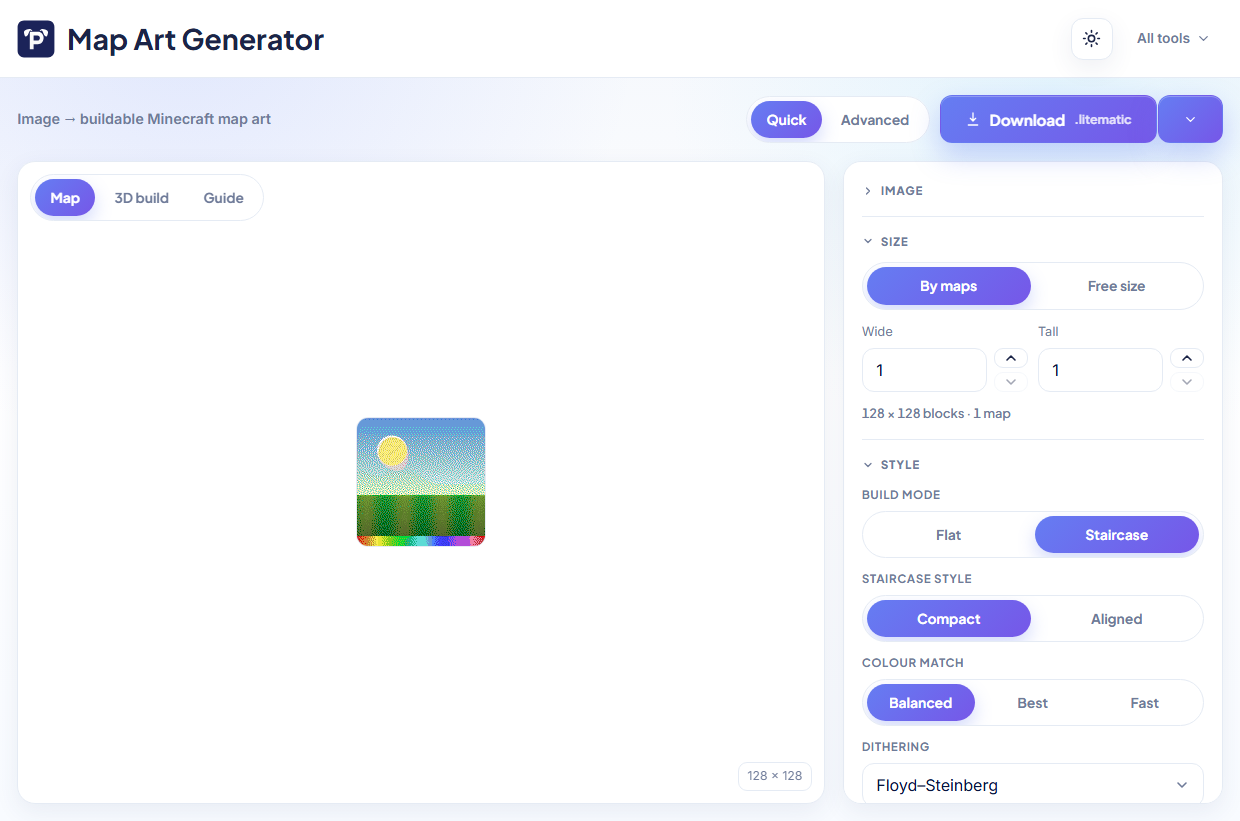The width and height of the screenshot is (1240, 821).
Task: Switch to Quick mode
Action: [x=786, y=120]
